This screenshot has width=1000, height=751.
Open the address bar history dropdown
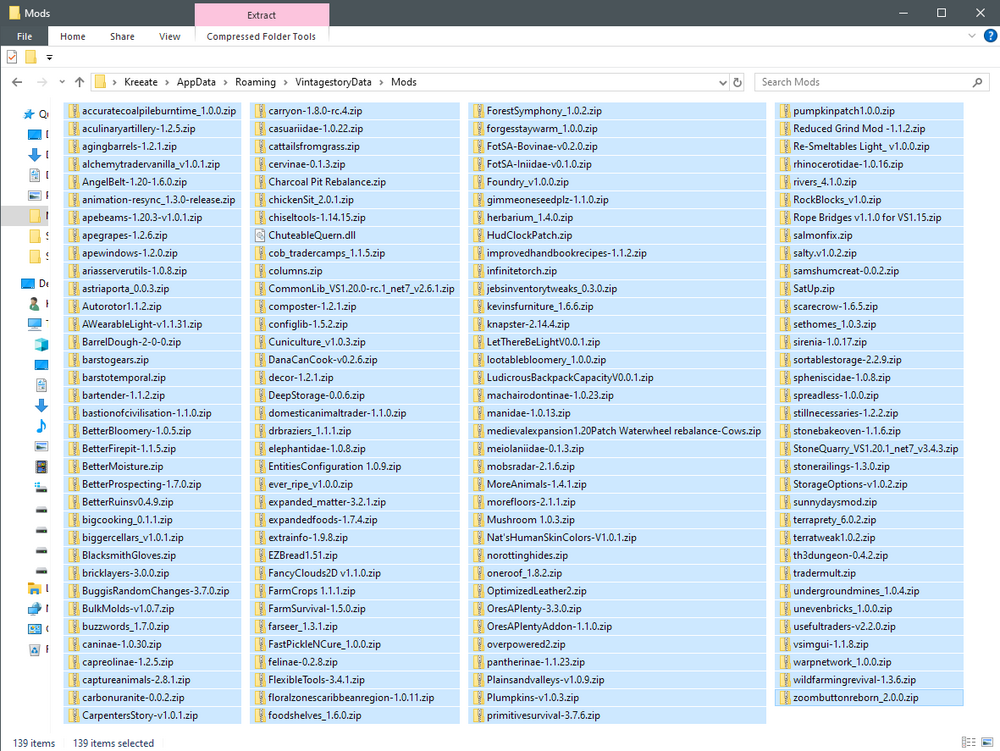tap(723, 82)
